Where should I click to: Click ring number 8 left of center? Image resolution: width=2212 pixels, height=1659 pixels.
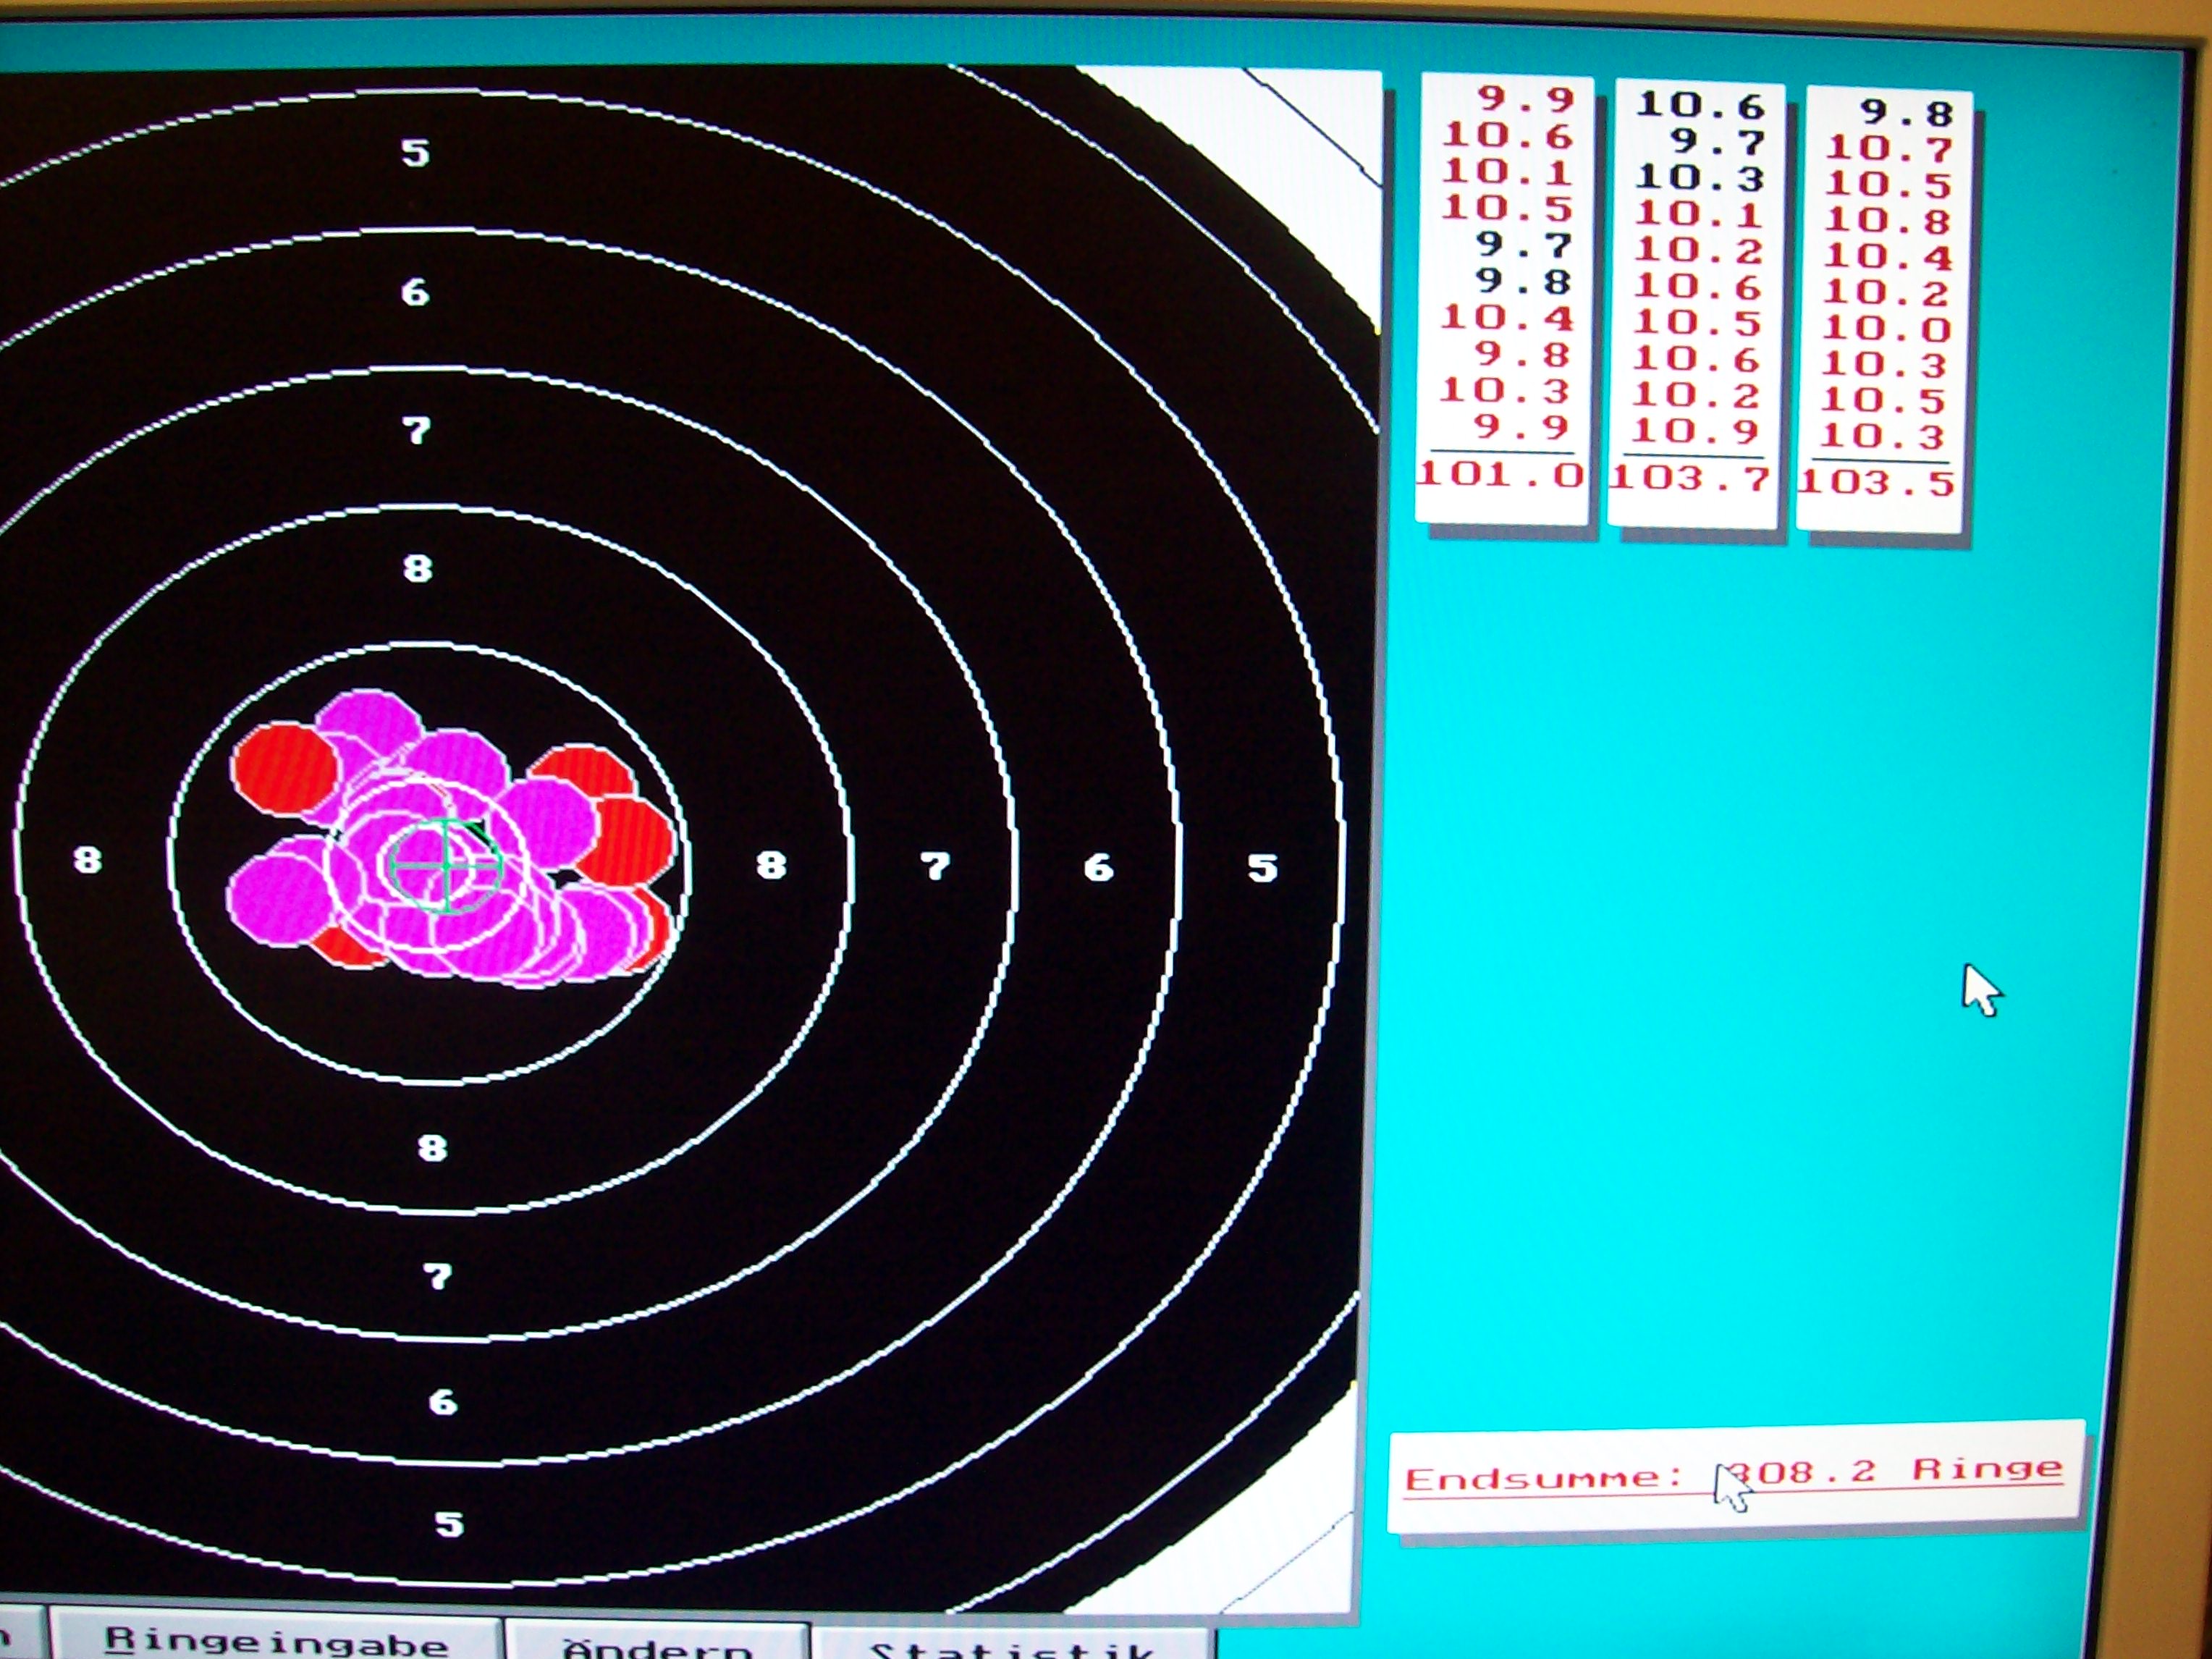[88, 860]
